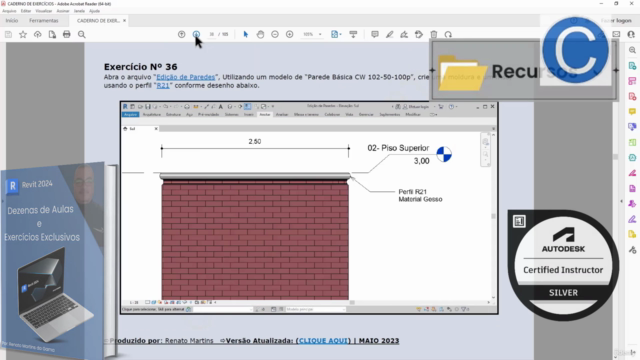Screen dimensions: 640x360
Task: Open the account profile icon
Action: tap(631, 34)
